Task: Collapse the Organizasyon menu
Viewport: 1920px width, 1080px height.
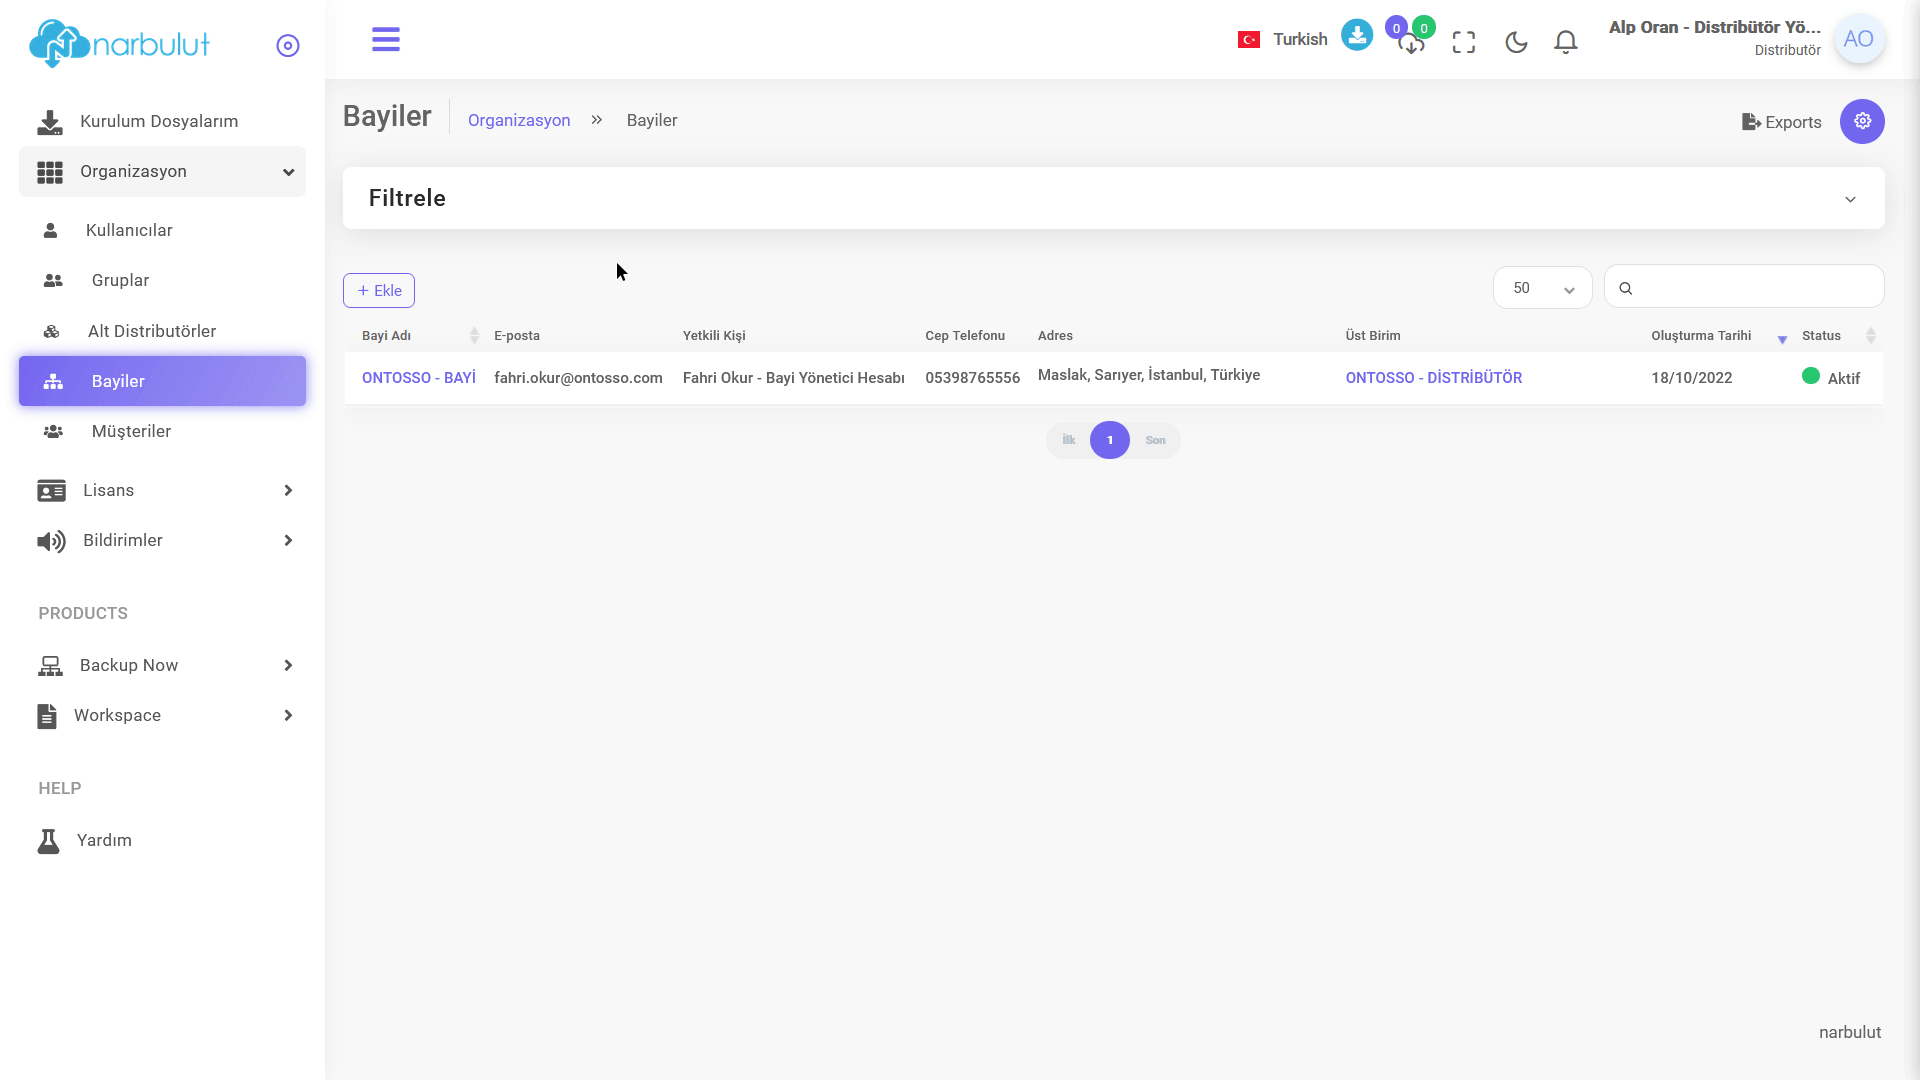Action: coord(162,172)
